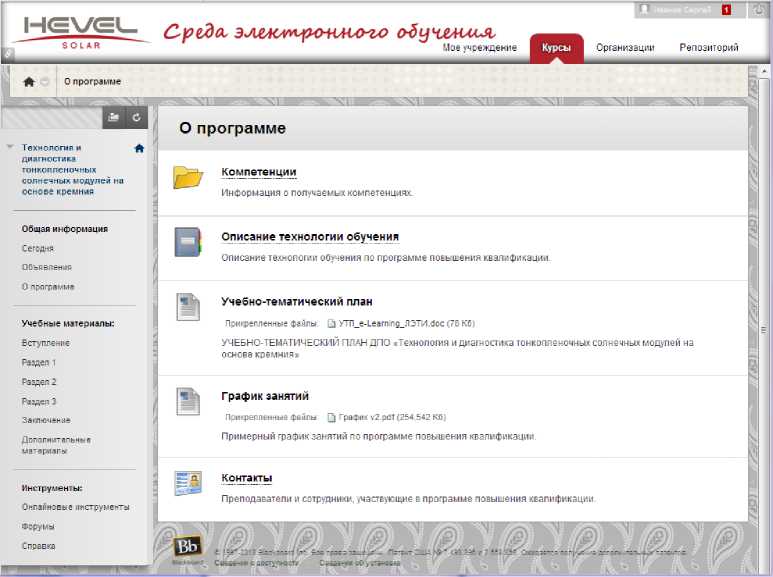This screenshot has width=773, height=577.
Task: Click the Учебно-тематический план document icon
Action: coord(188,307)
